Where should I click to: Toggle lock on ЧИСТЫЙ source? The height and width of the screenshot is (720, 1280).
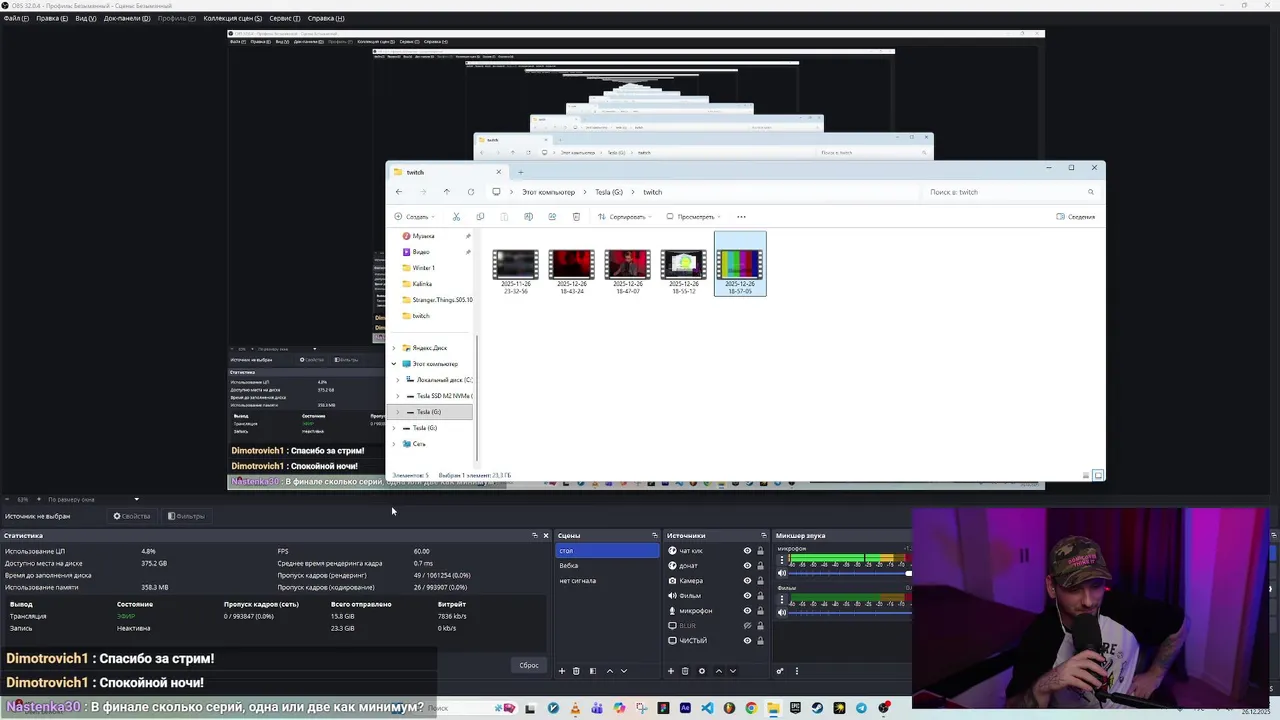click(760, 641)
